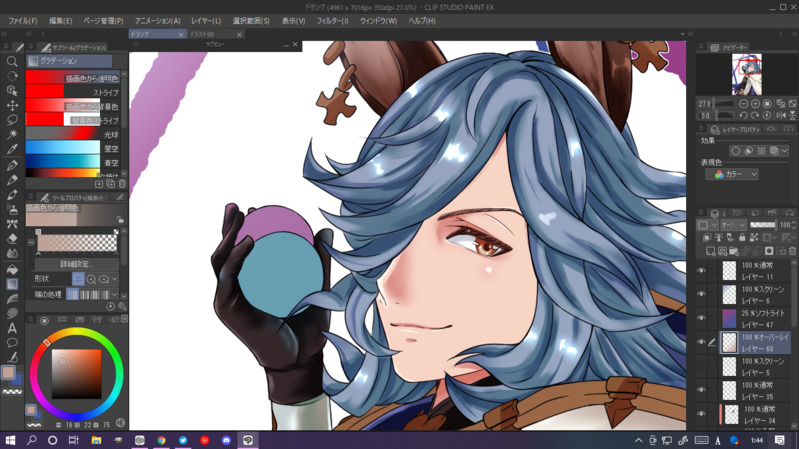Select the Lasso selection tool
The width and height of the screenshot is (799, 449).
point(12,120)
